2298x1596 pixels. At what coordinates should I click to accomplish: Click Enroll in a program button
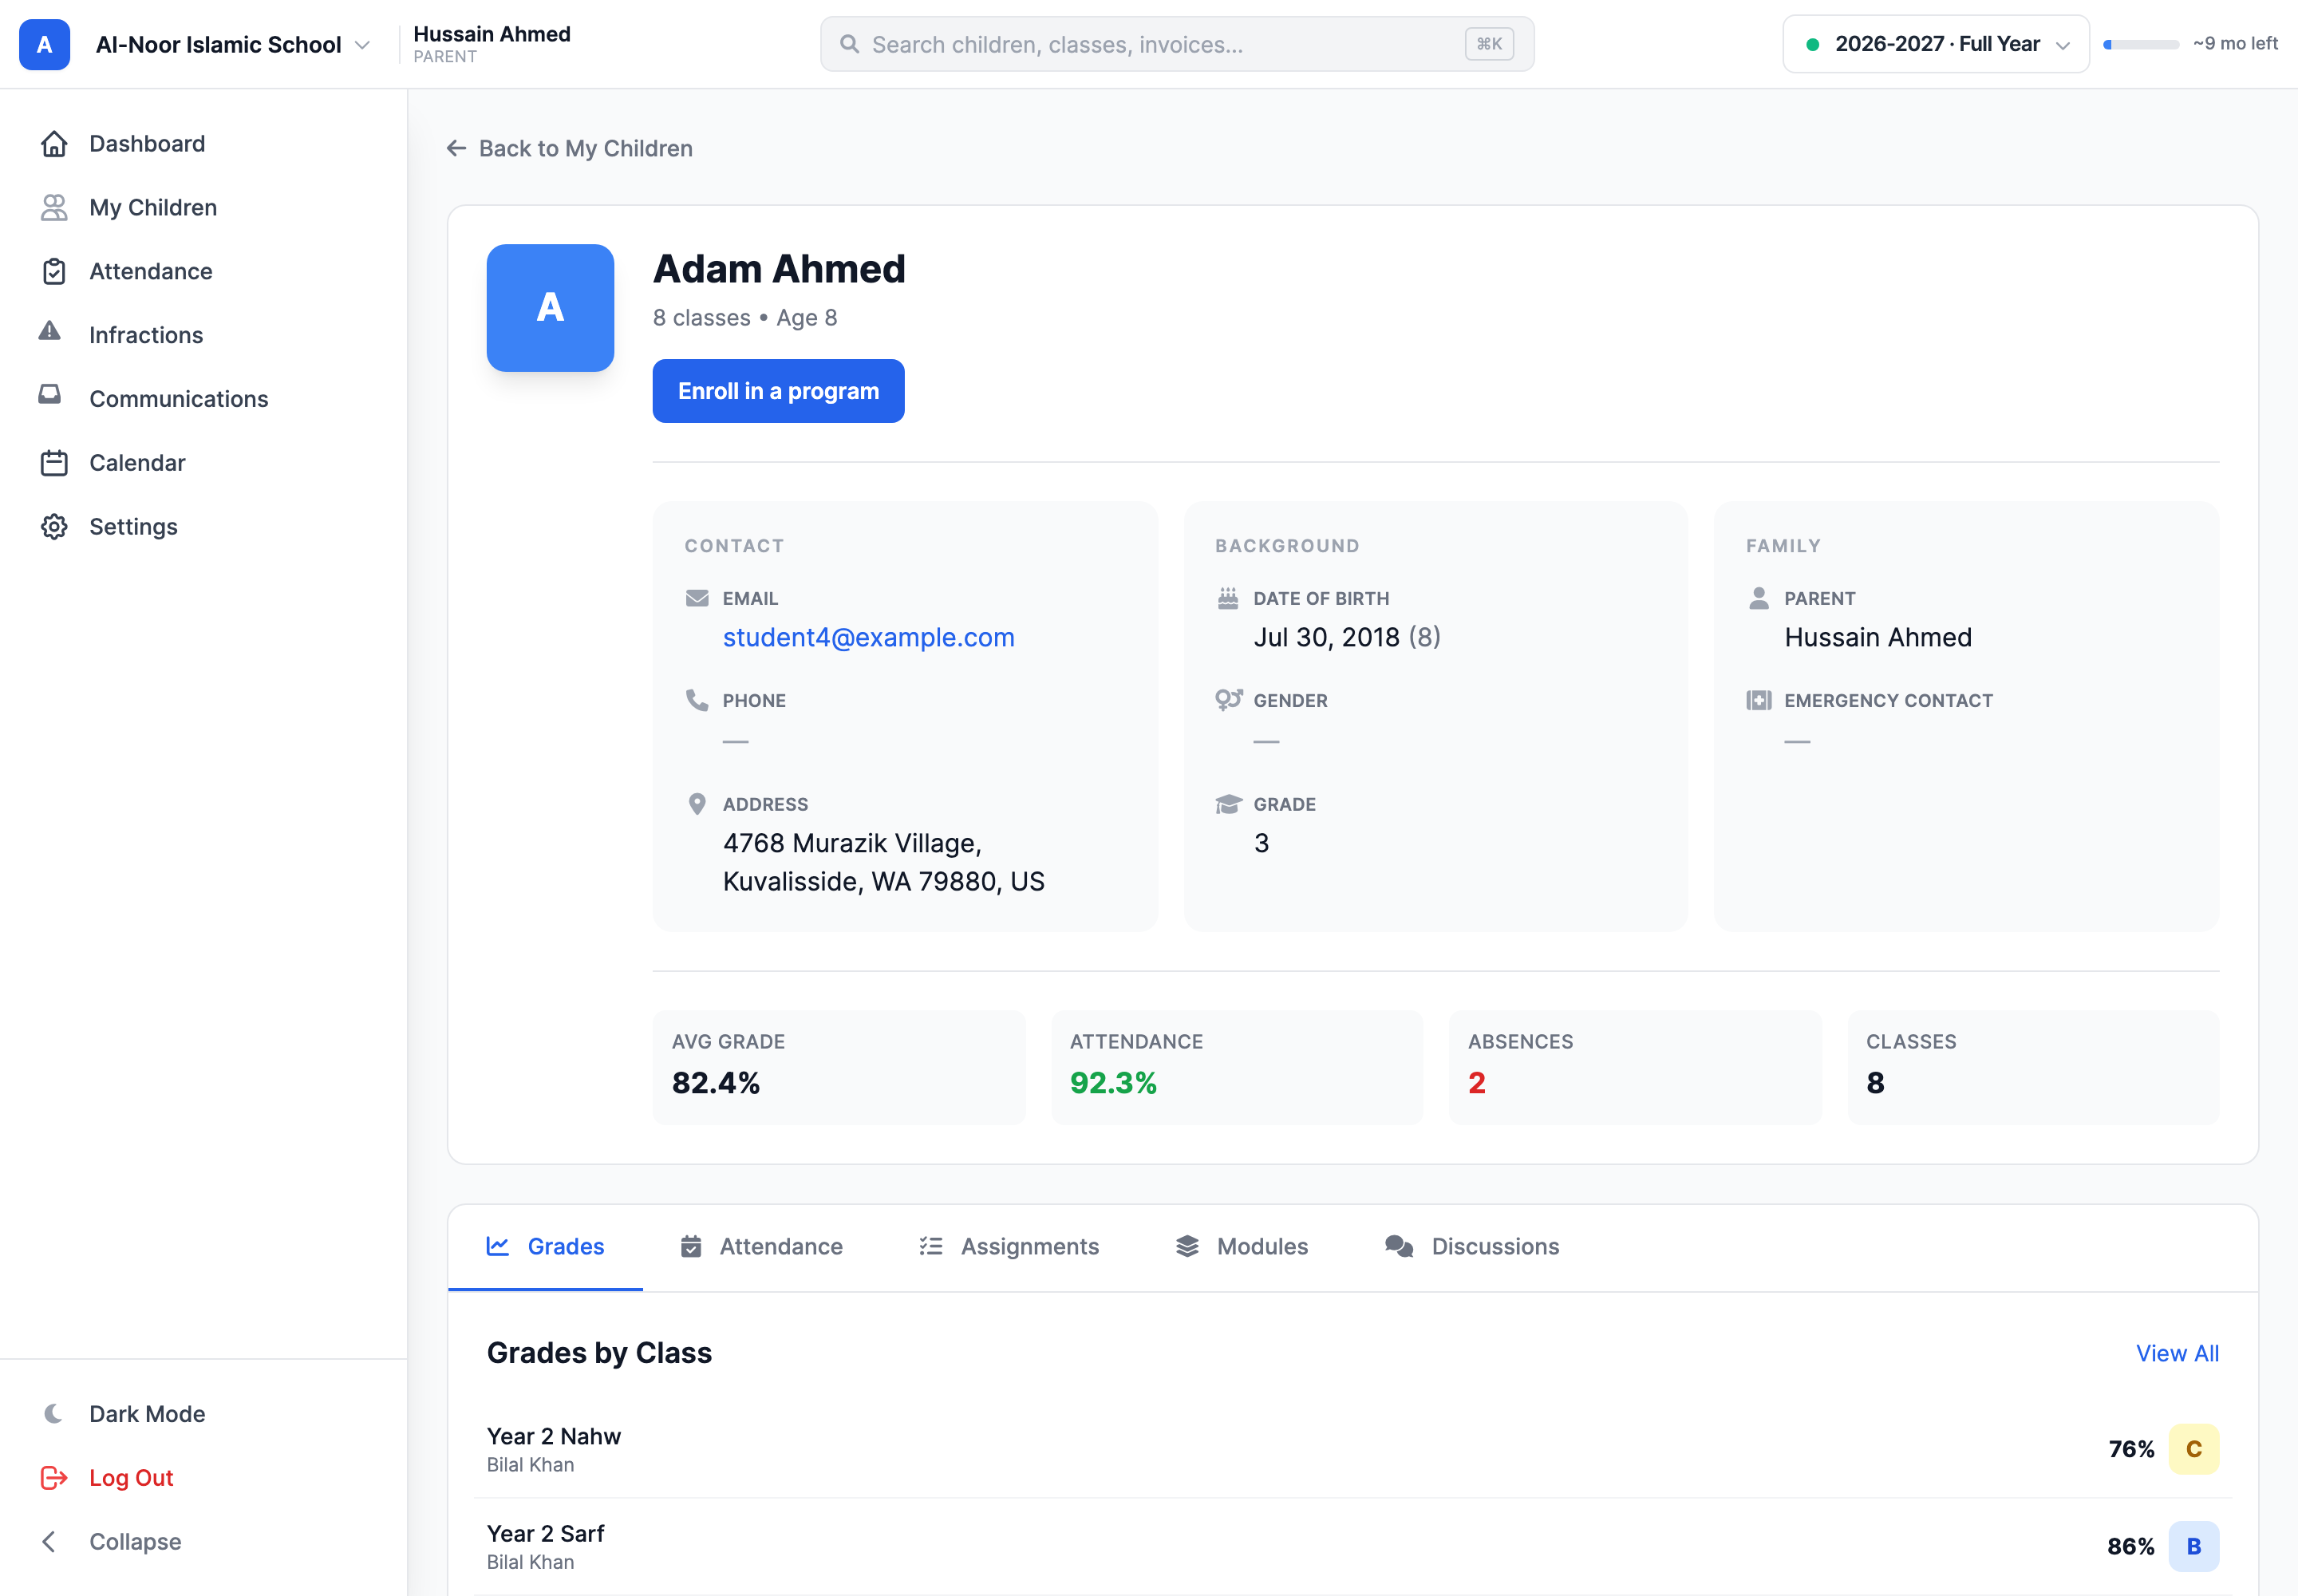coord(778,391)
